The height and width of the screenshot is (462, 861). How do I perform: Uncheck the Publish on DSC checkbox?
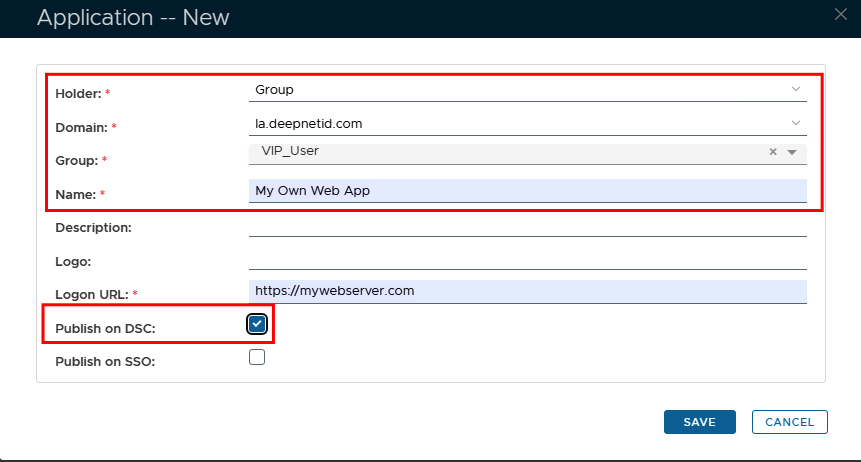click(257, 324)
